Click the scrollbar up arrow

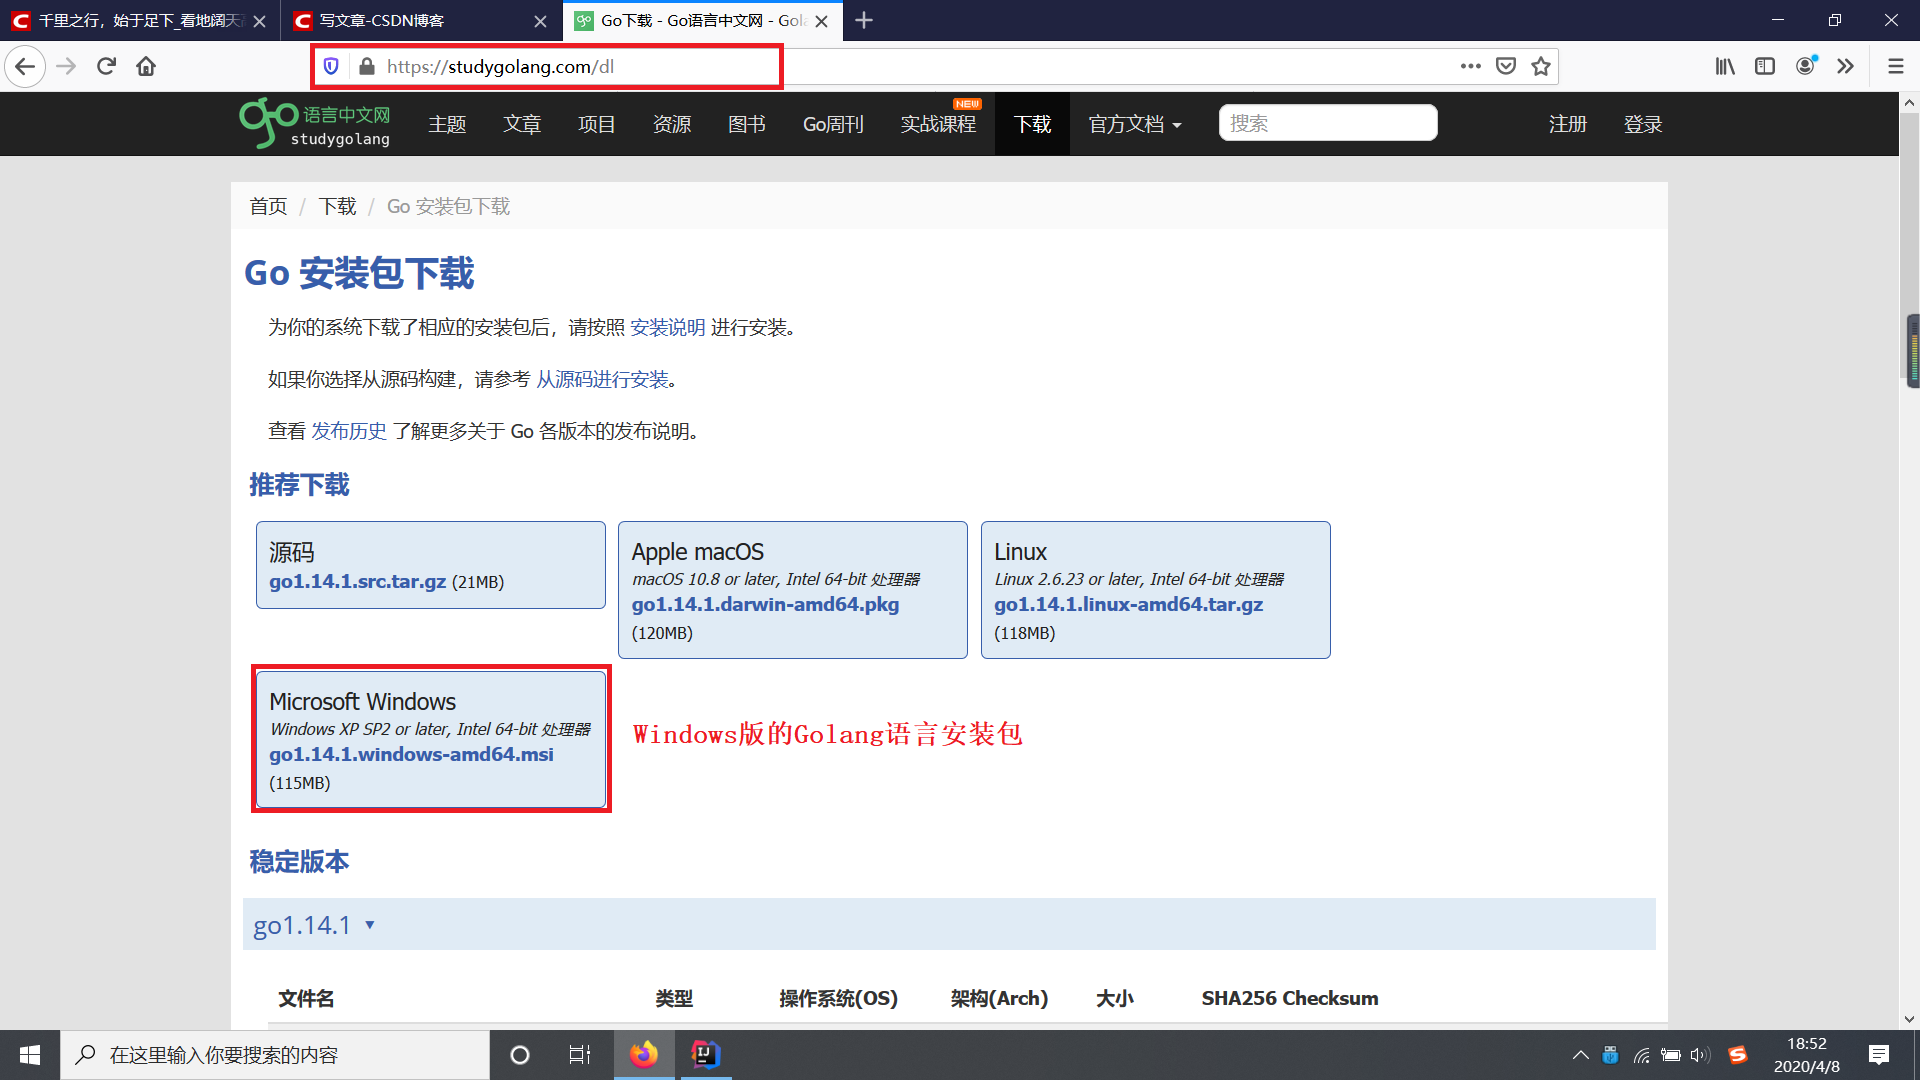(x=1910, y=102)
